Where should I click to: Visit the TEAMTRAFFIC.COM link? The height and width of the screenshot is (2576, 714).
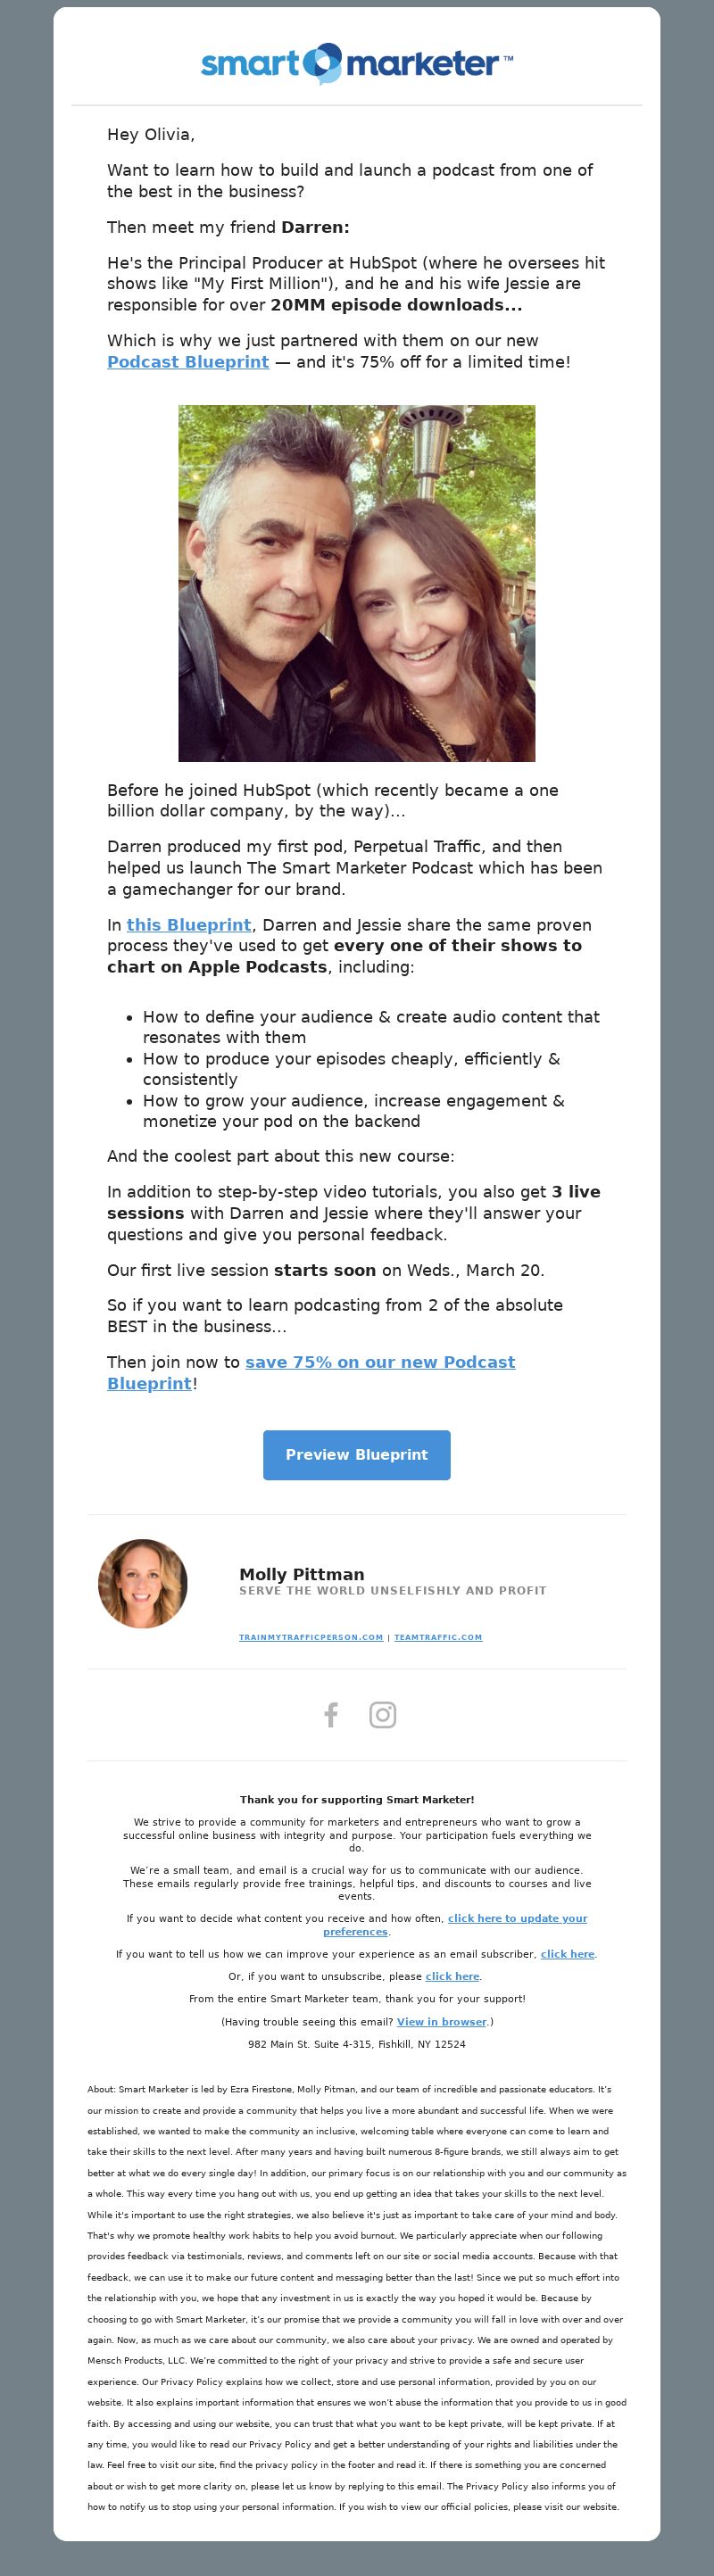pyautogui.click(x=438, y=1637)
